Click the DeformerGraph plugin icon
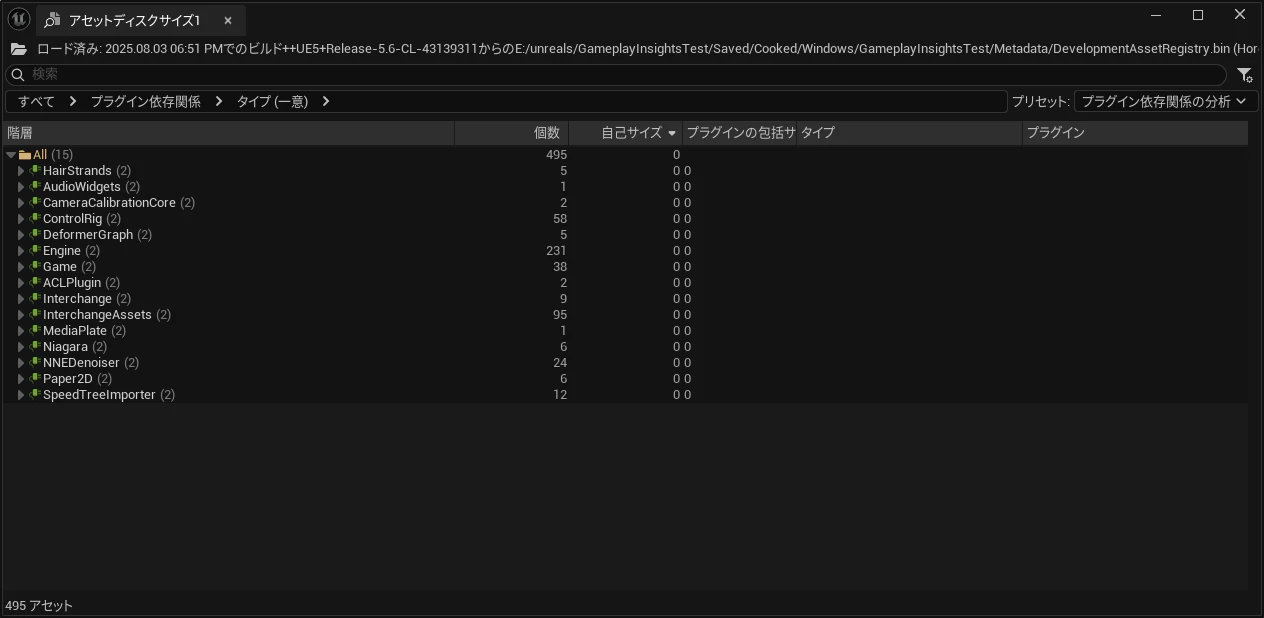 [35, 235]
